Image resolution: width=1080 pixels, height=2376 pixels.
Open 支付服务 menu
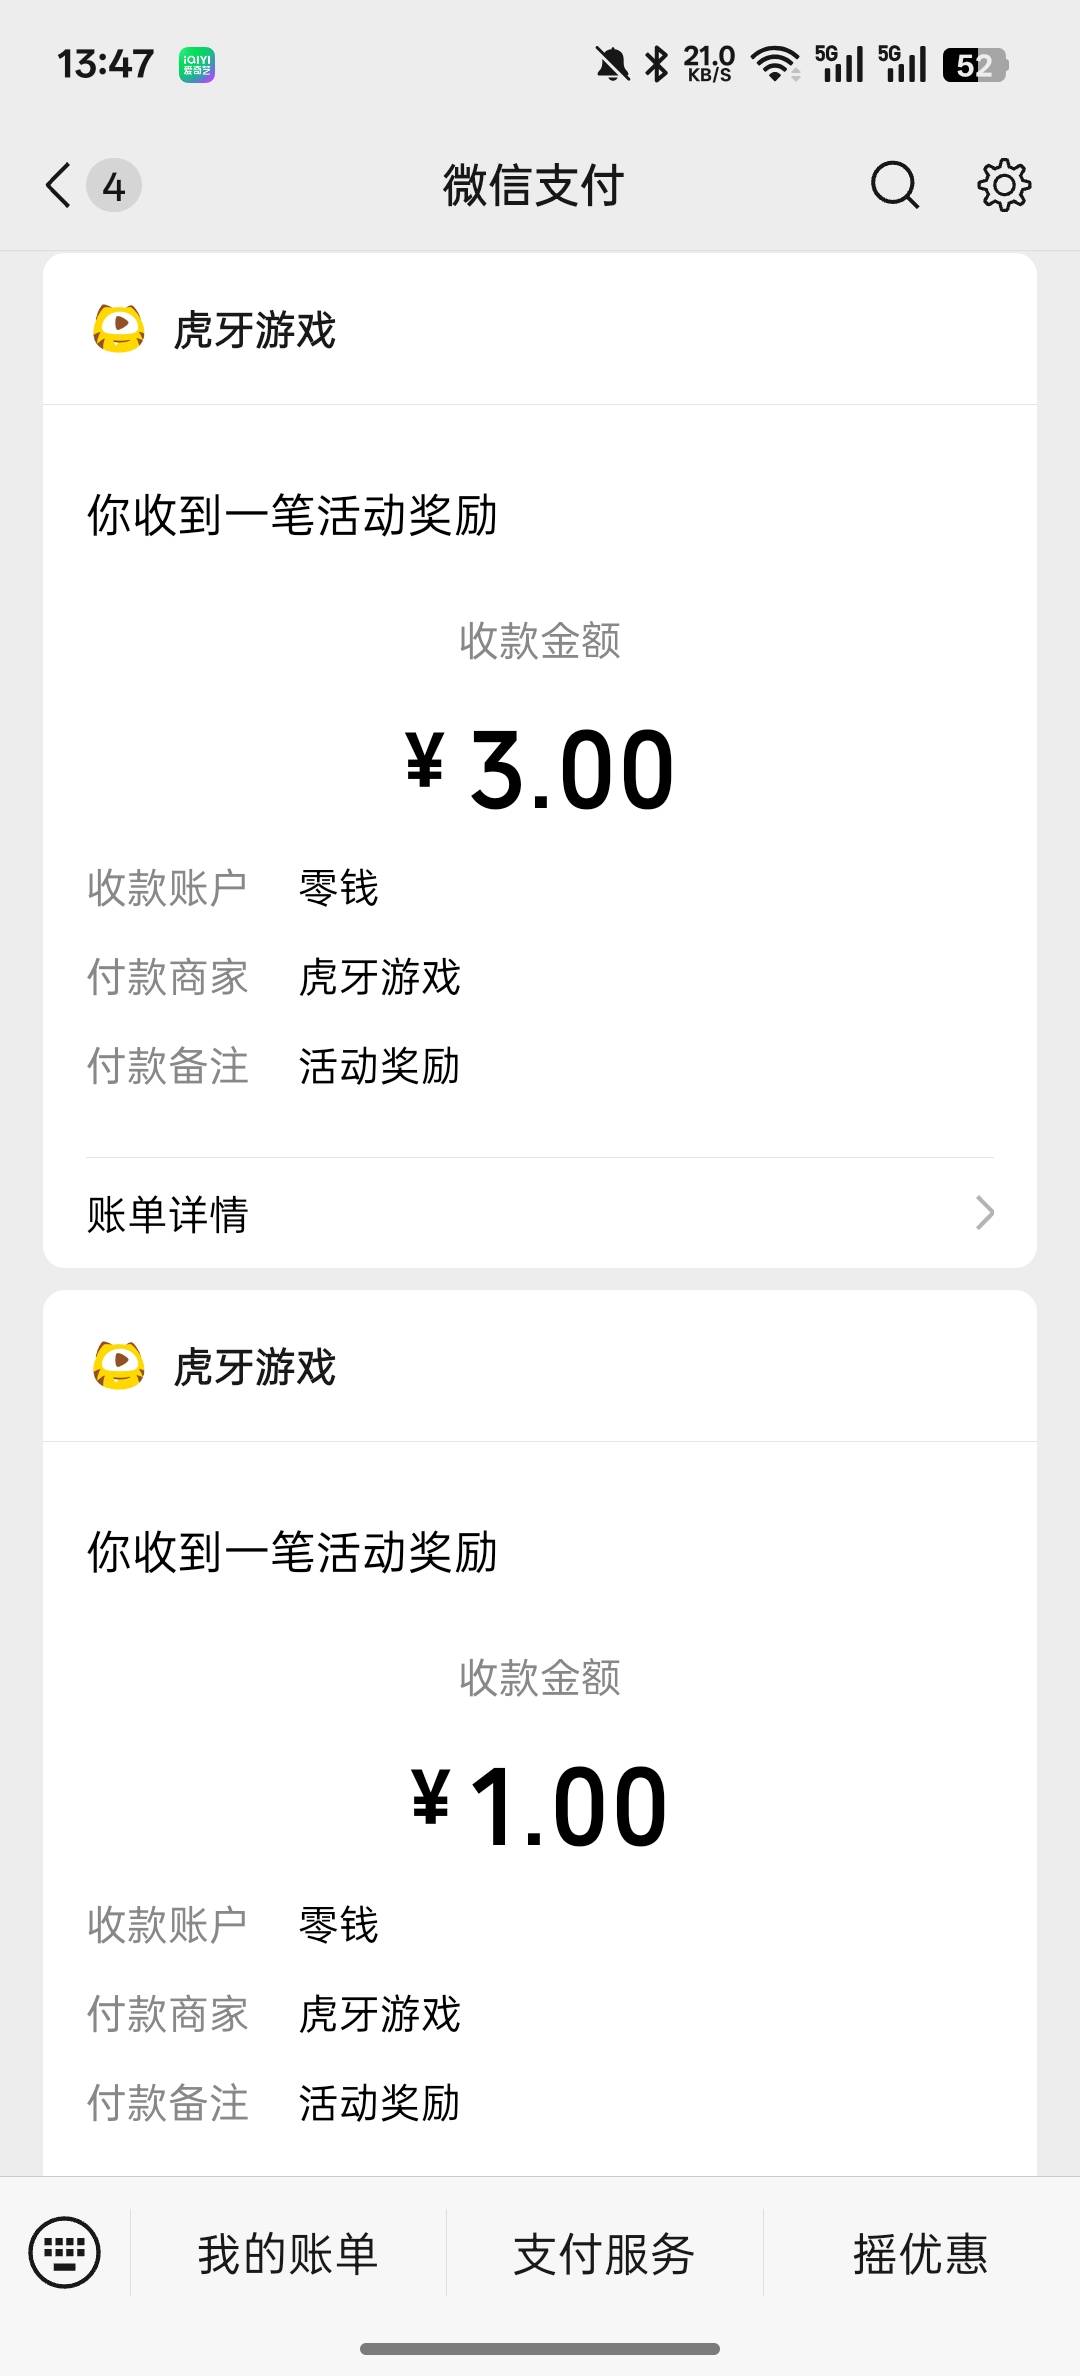[x=604, y=2254]
